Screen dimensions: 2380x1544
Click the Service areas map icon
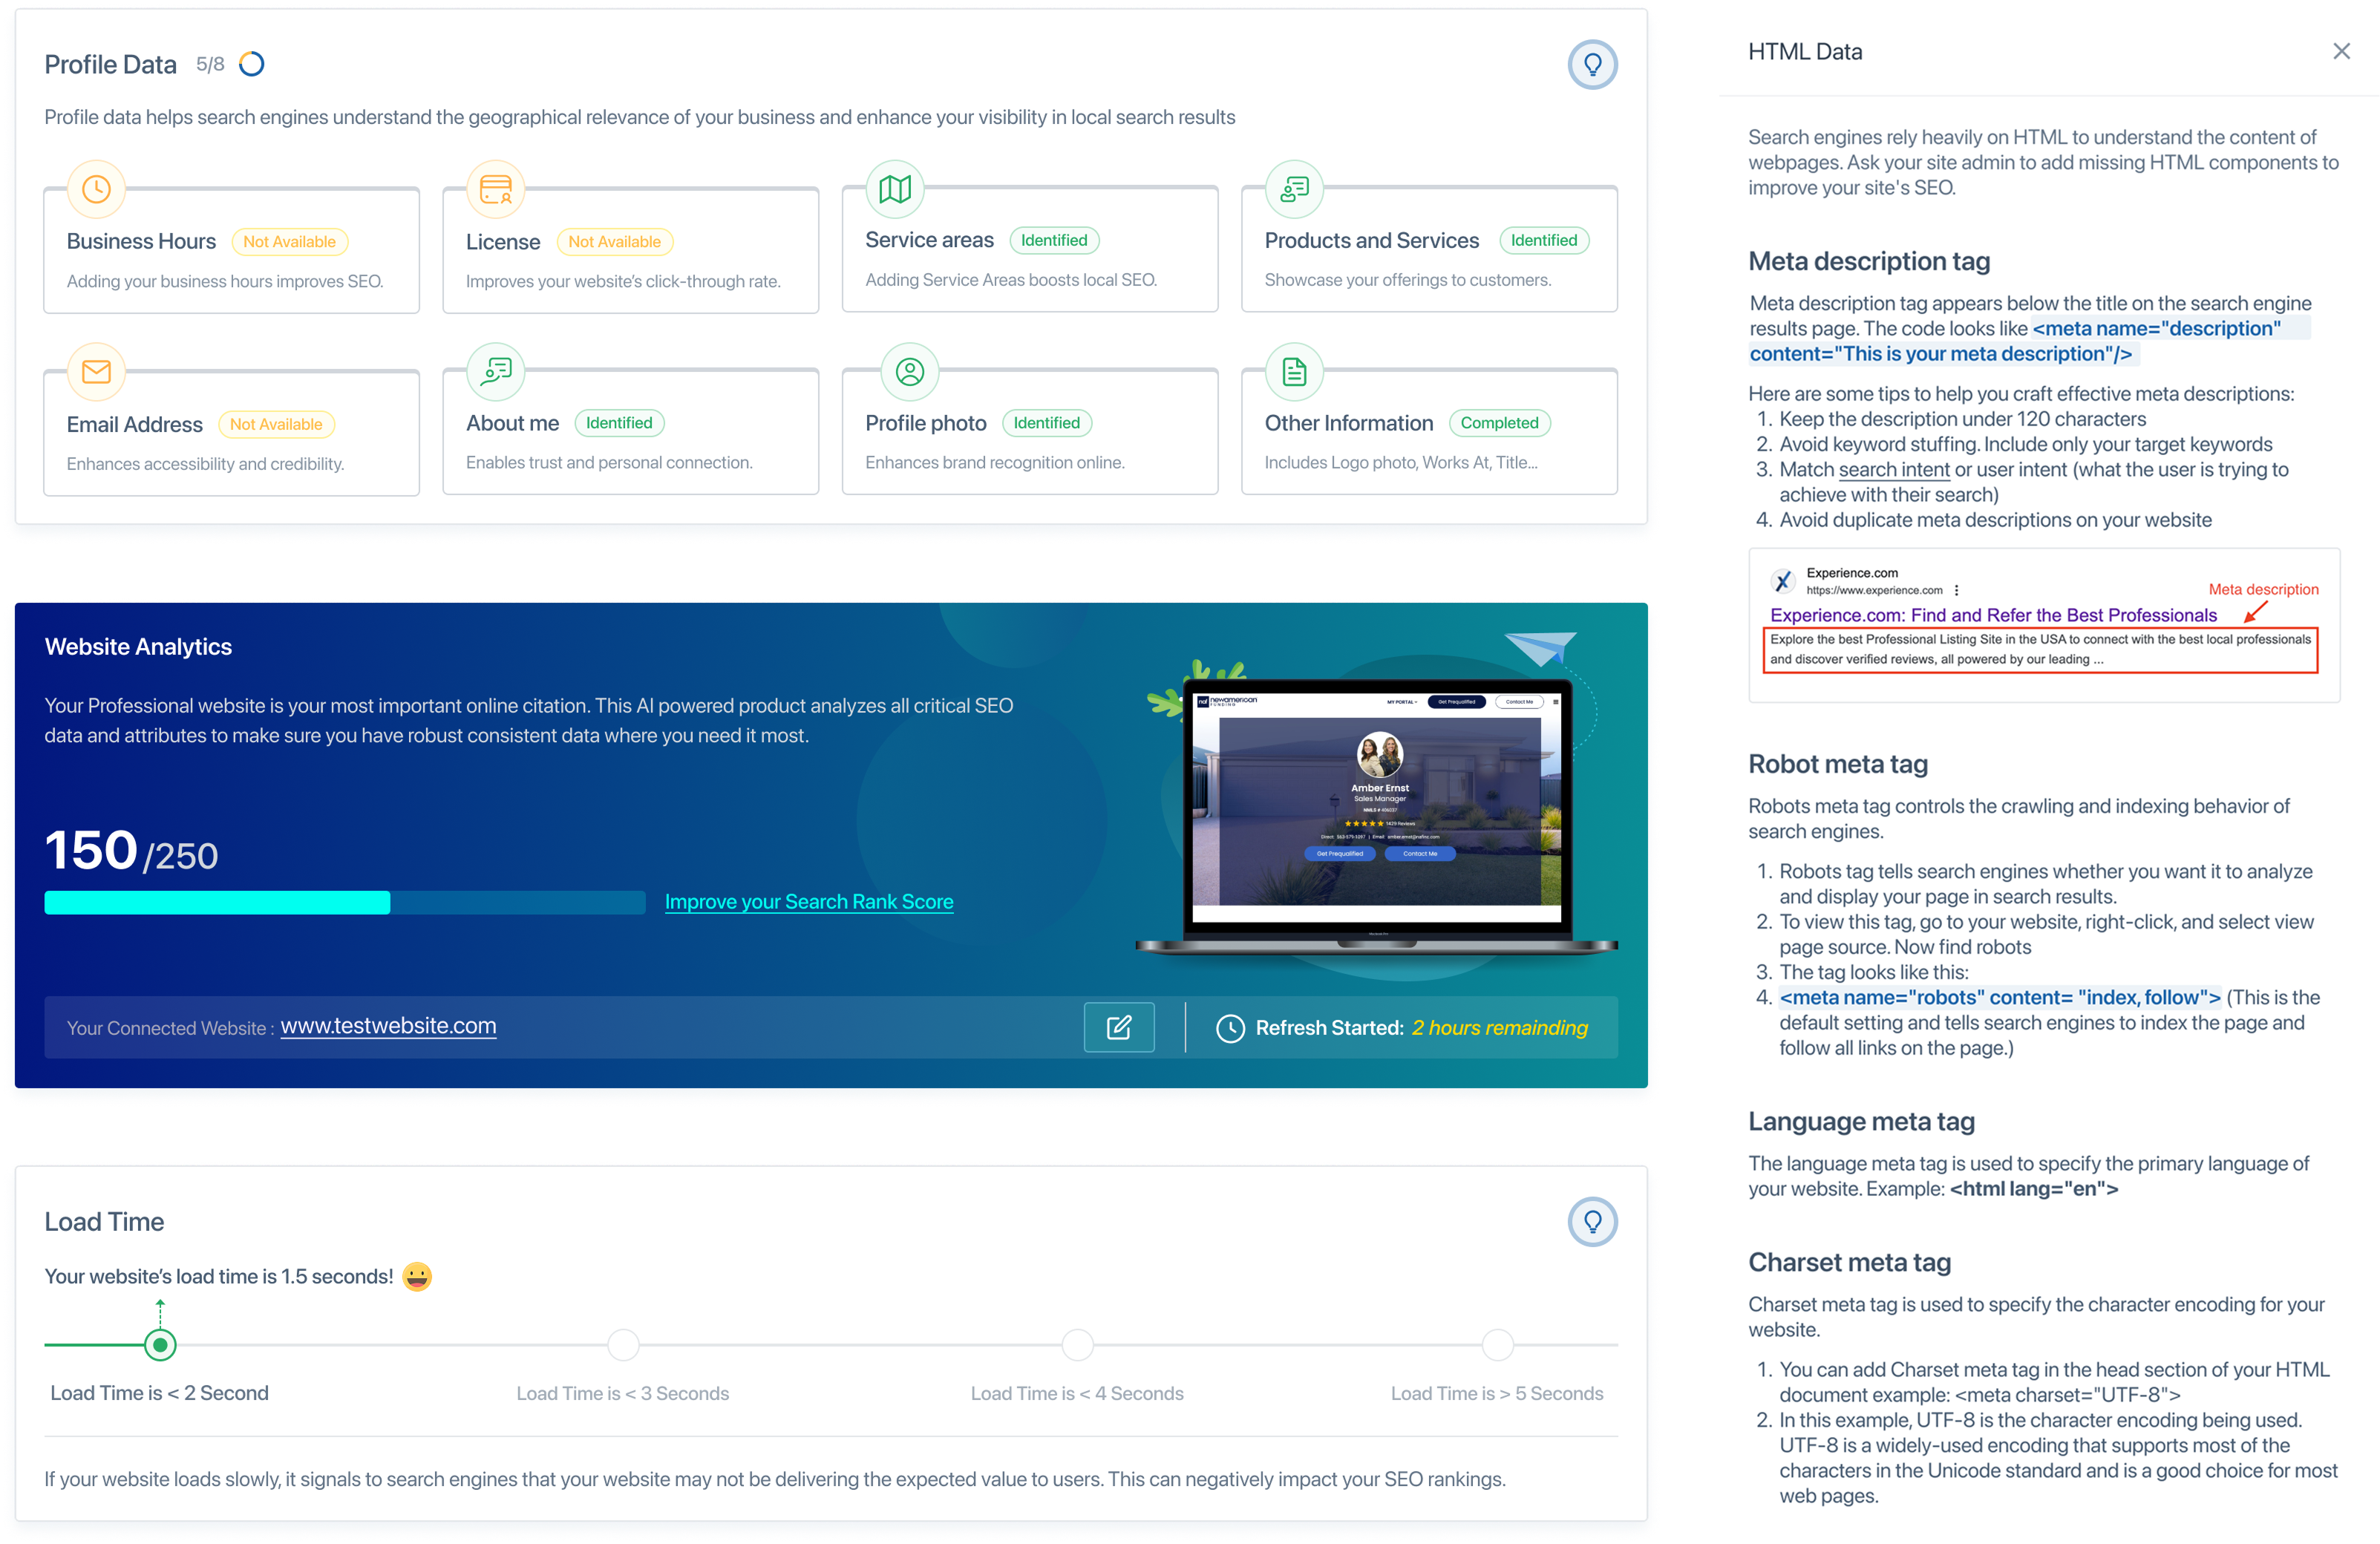pyautogui.click(x=895, y=189)
